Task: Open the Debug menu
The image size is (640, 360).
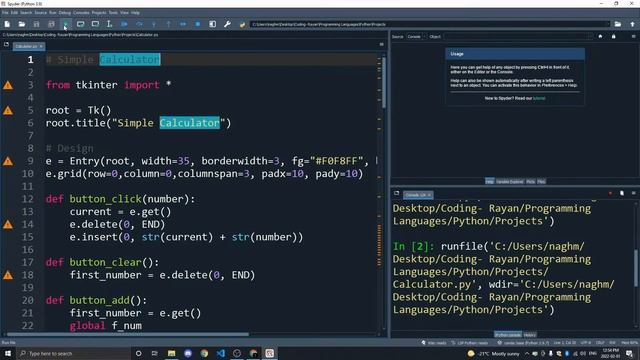Action: click(x=64, y=13)
